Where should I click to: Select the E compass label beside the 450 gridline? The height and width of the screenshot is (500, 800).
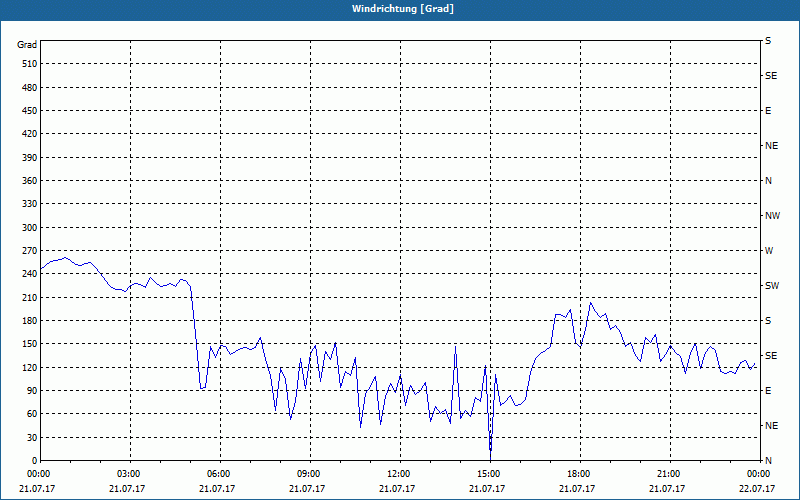pos(768,111)
